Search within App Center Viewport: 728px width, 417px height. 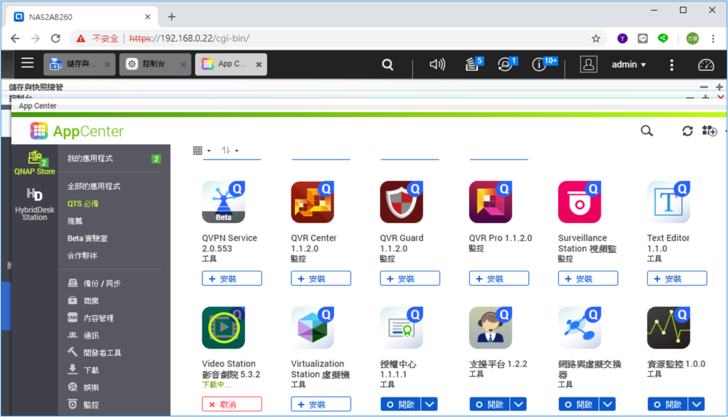click(x=647, y=131)
